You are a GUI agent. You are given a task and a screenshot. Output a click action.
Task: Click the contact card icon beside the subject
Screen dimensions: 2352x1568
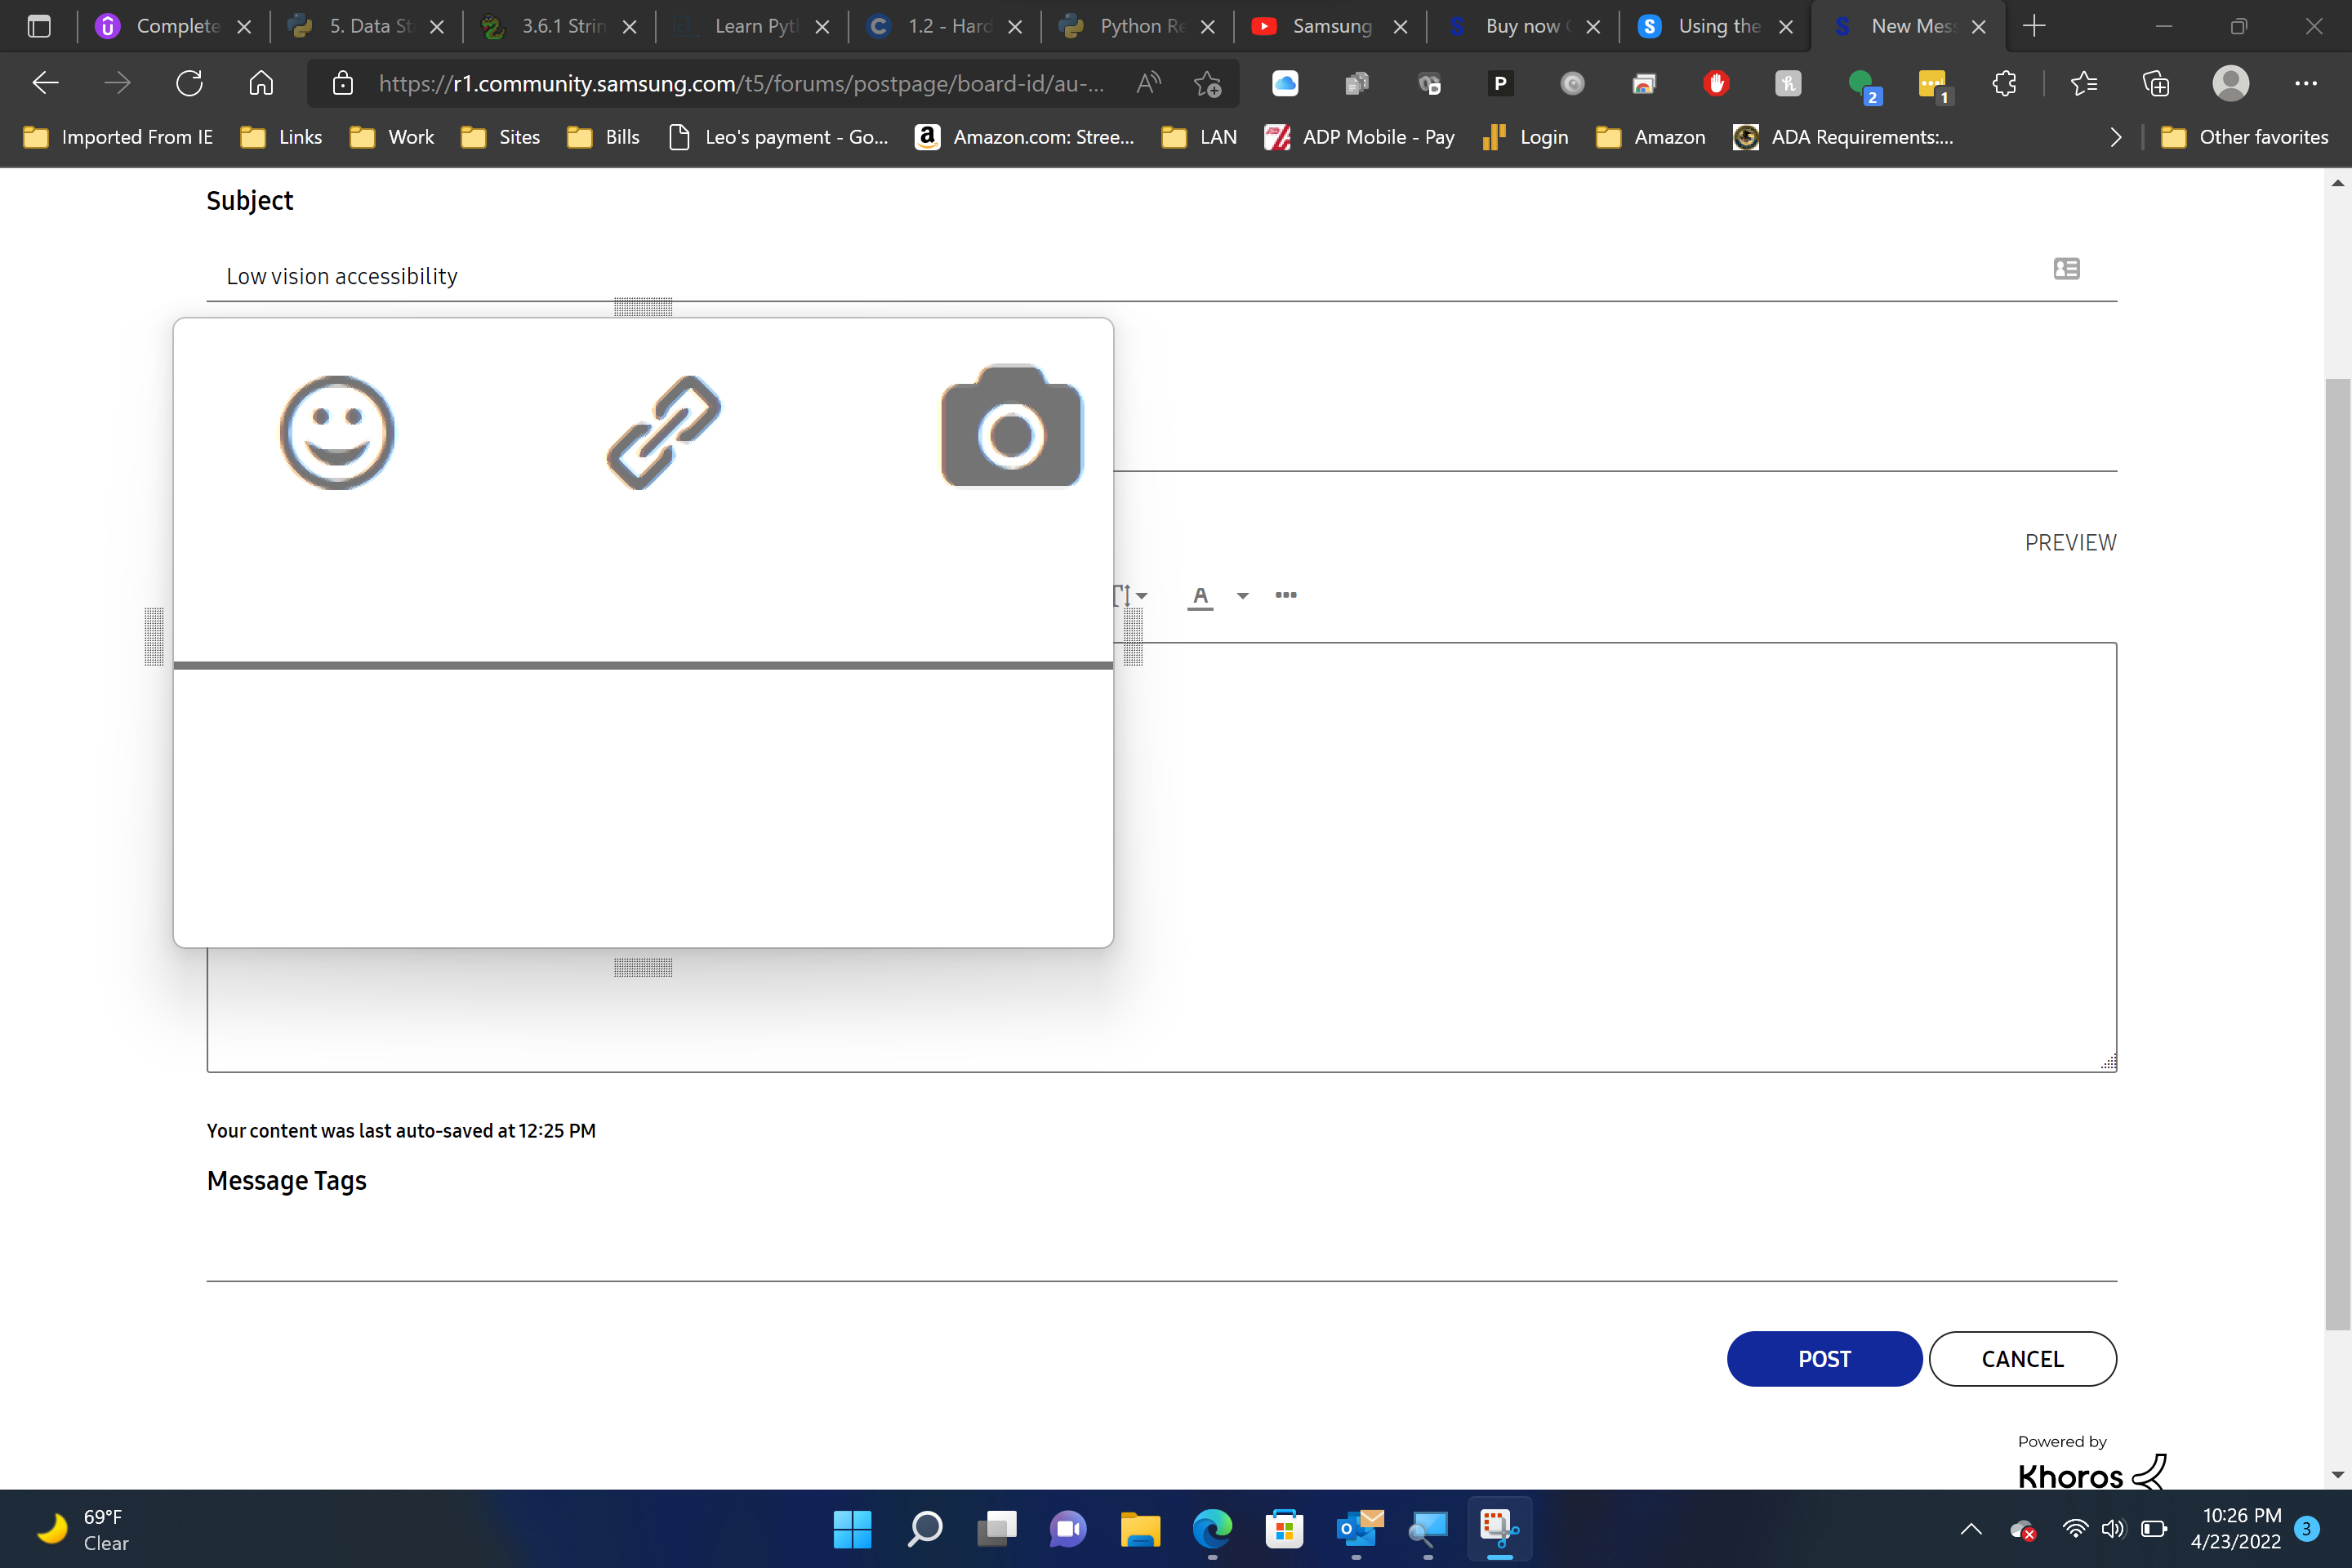(2066, 268)
